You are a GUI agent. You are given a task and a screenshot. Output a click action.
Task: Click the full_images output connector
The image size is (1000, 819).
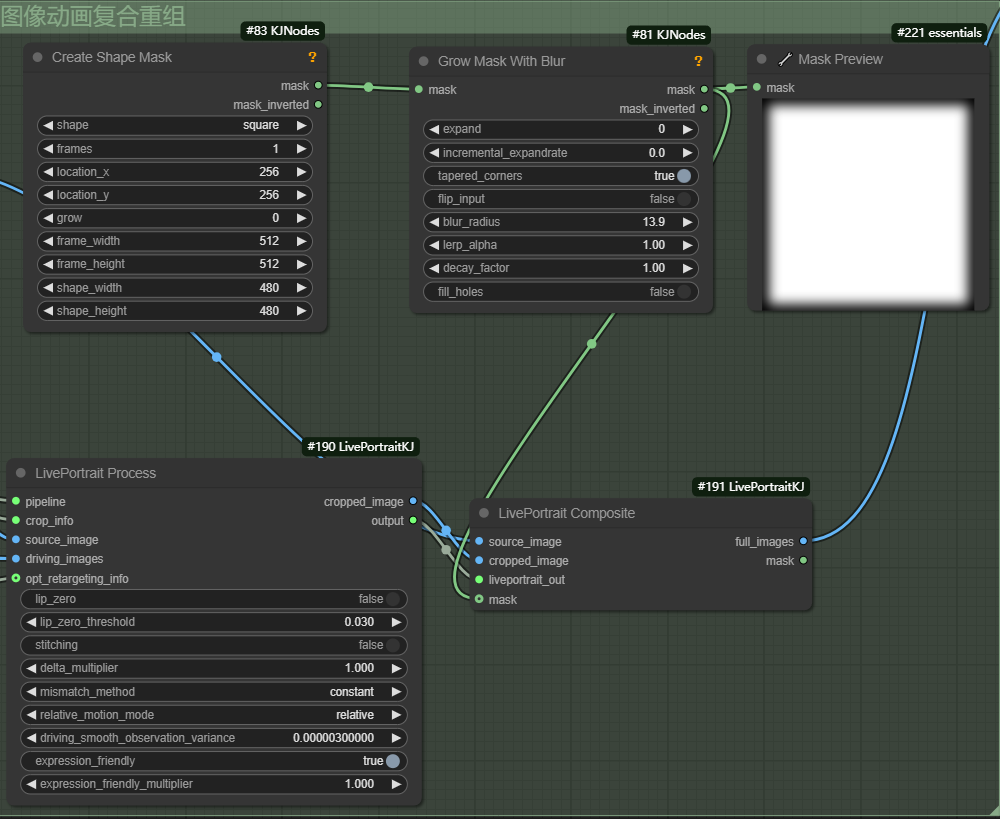click(x=804, y=542)
